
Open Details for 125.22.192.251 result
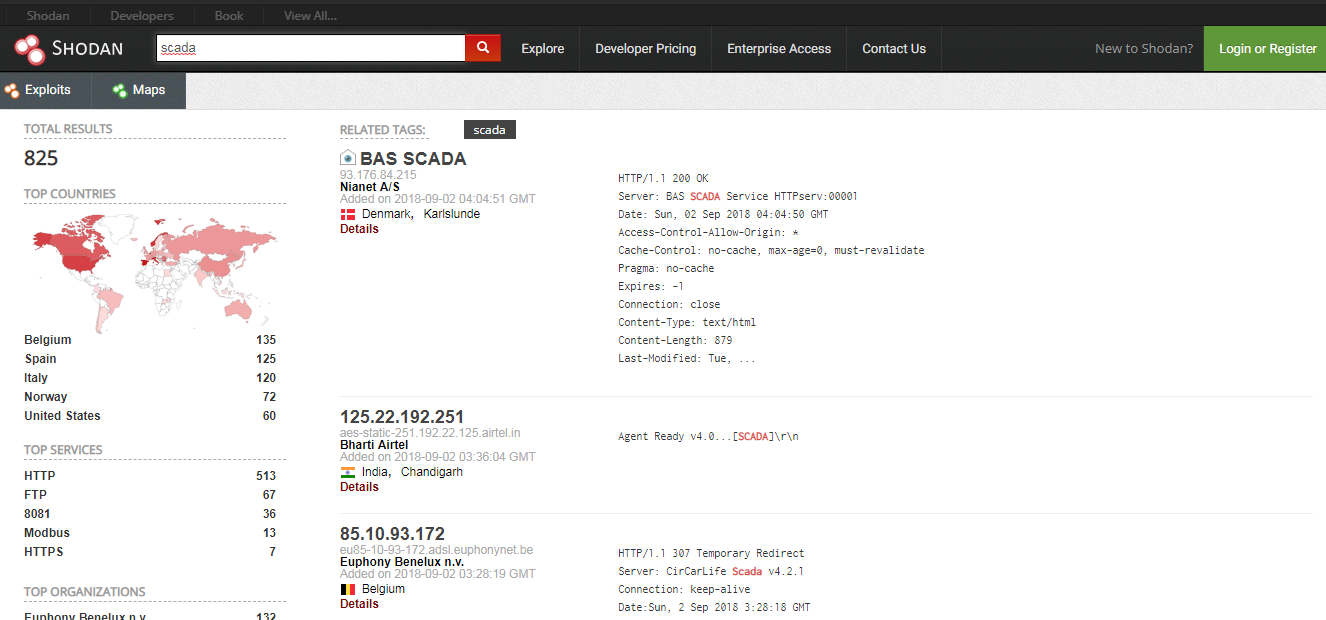pyautogui.click(x=359, y=487)
